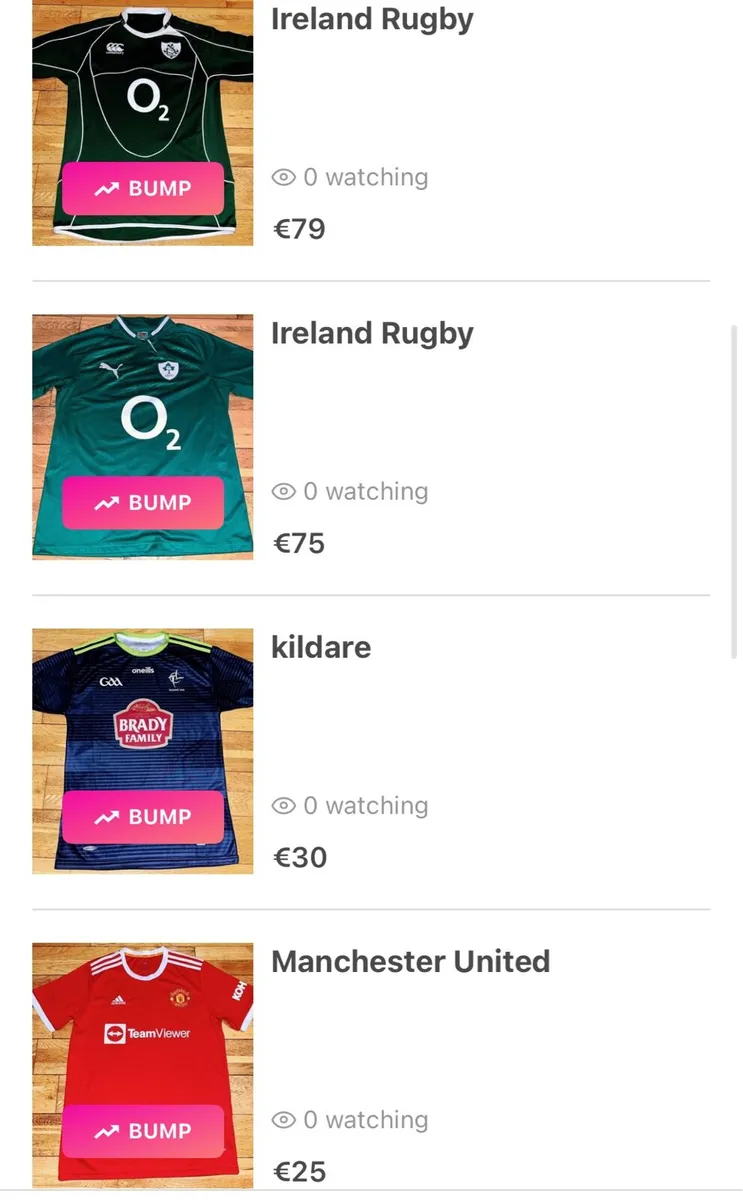Screen dimensions: 743x1200
Task: Click eye icon on Manchester United listing
Action: tap(284, 1120)
